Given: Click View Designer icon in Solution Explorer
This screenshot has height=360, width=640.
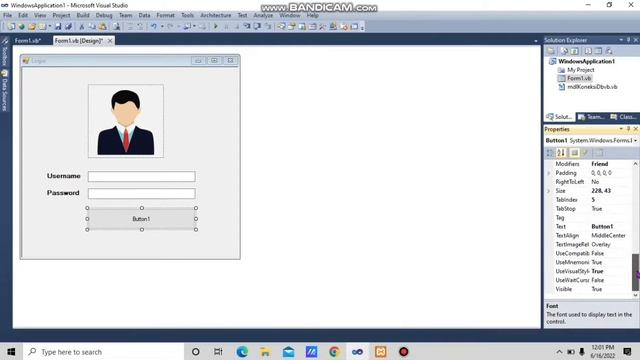Looking at the screenshot, I should click(x=598, y=51).
